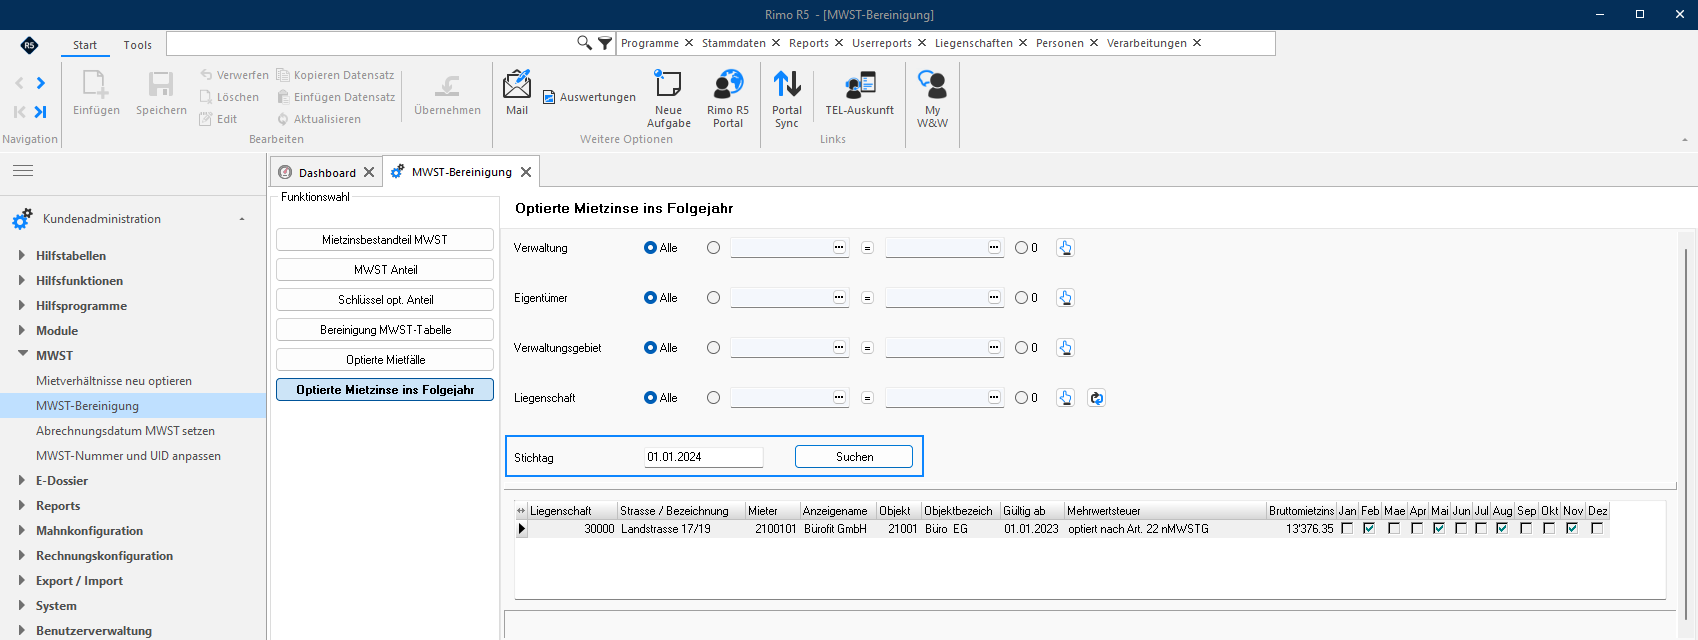Toggle the Aug checkbox in the result row
1698x640 pixels.
coord(1502,528)
